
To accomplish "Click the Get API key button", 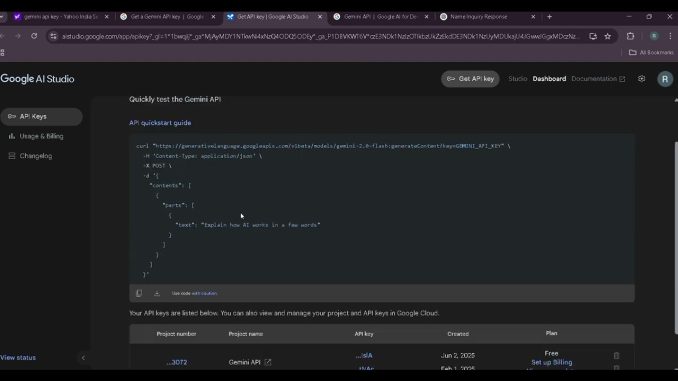I will (470, 79).
